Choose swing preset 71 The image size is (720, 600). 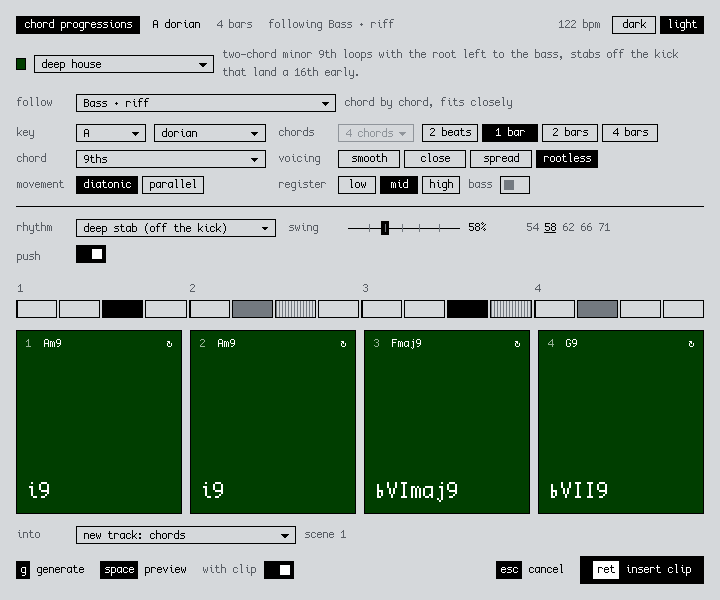[x=604, y=227]
